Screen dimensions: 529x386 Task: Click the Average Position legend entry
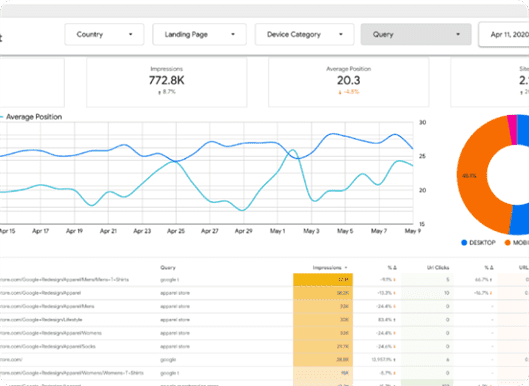[x=31, y=117]
